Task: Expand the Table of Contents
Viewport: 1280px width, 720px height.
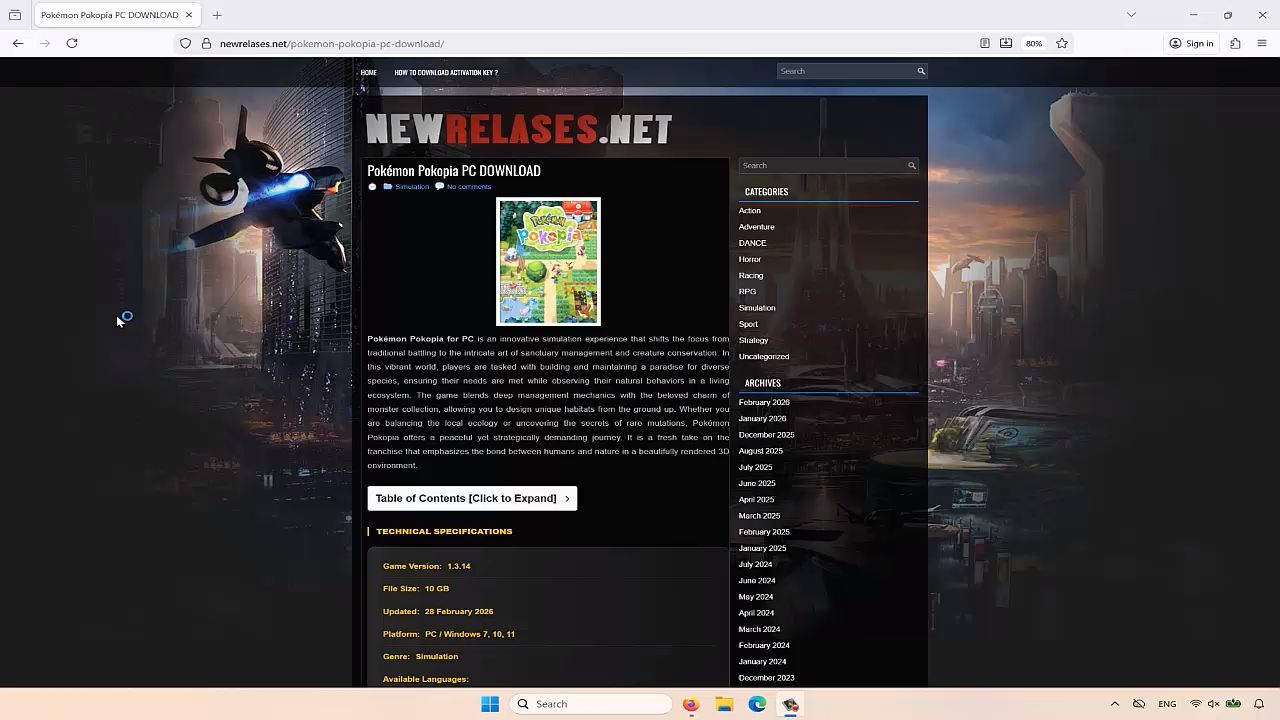Action: 472,498
